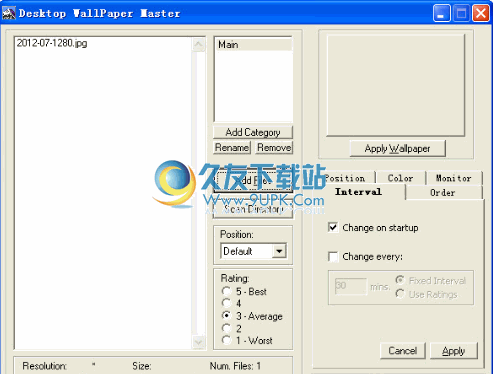Select the Main category
The image size is (493, 374).
click(254, 44)
